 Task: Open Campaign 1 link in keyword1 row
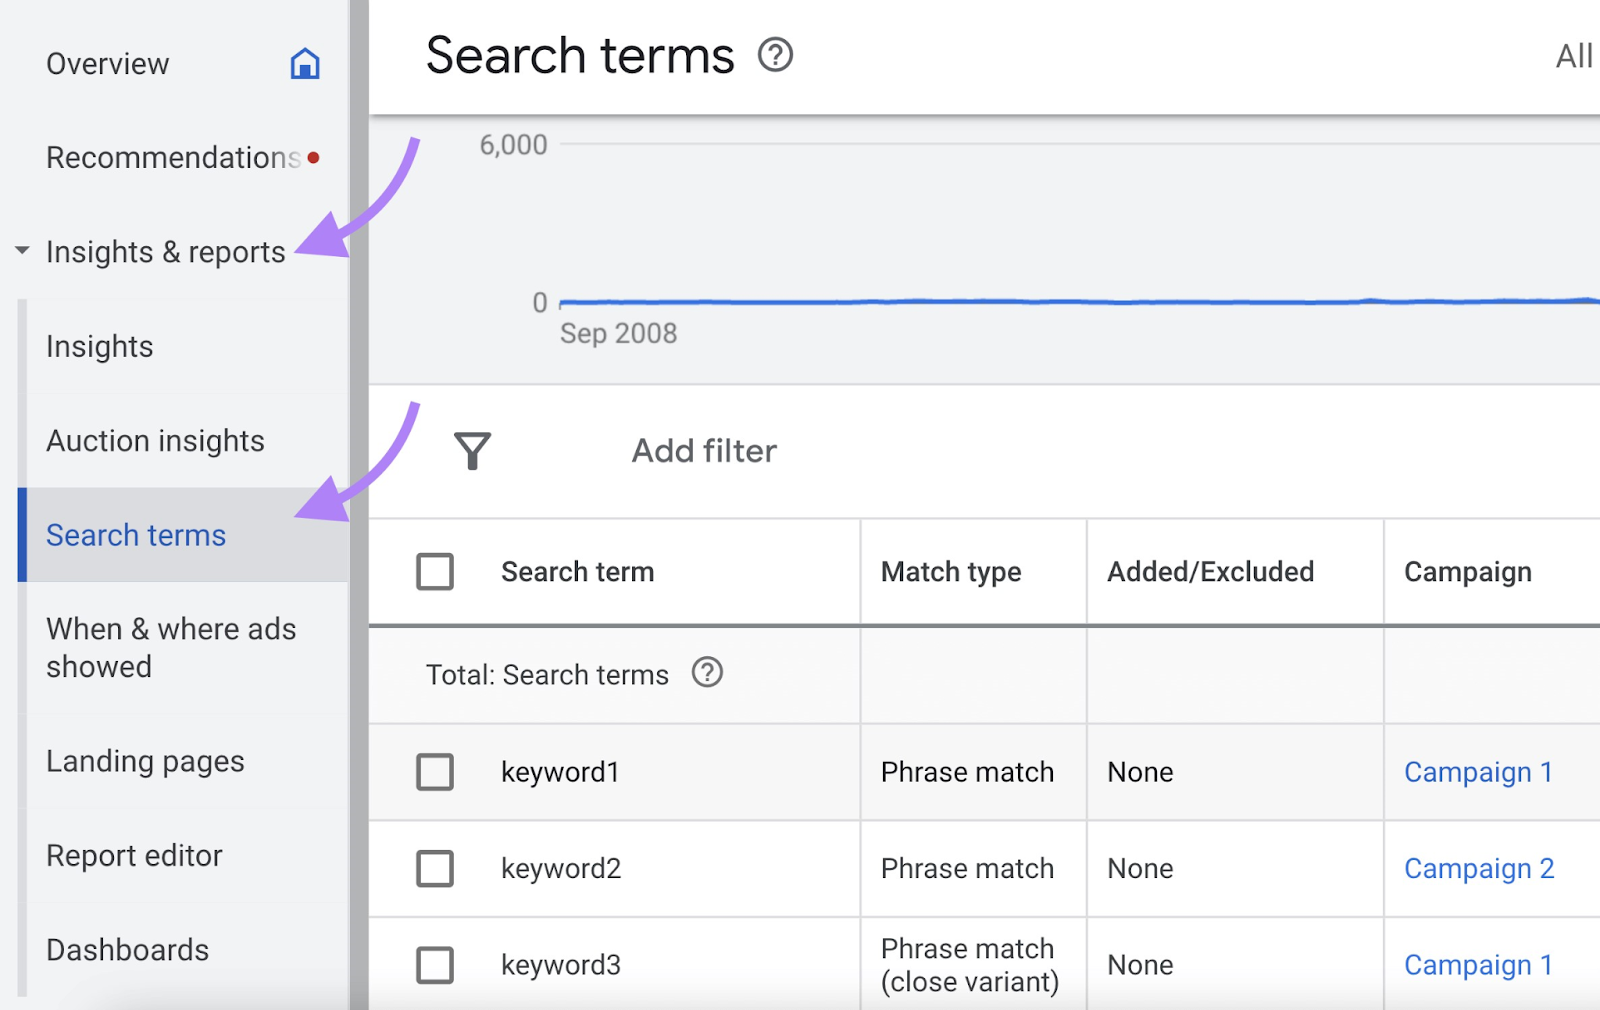(1478, 772)
